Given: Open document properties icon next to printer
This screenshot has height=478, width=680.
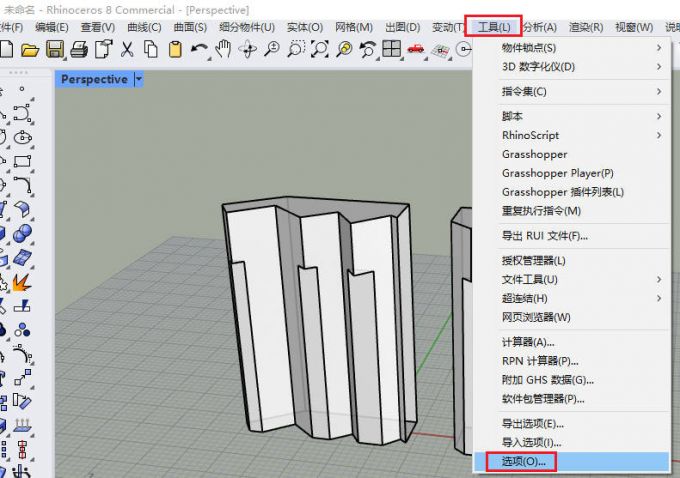Looking at the screenshot, I should [104, 49].
